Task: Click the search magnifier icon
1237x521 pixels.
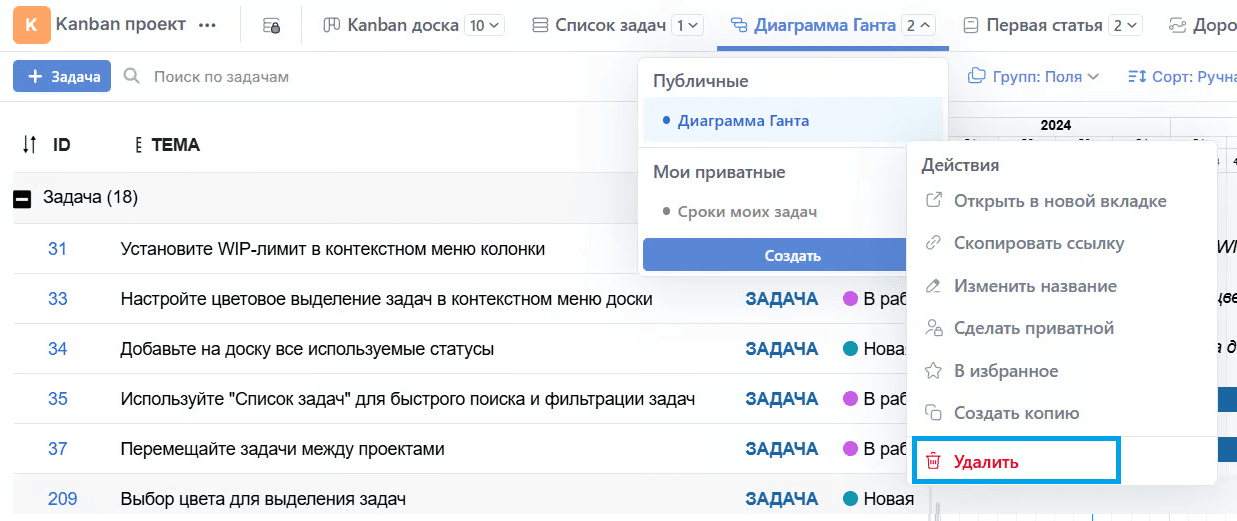Action: (x=131, y=76)
